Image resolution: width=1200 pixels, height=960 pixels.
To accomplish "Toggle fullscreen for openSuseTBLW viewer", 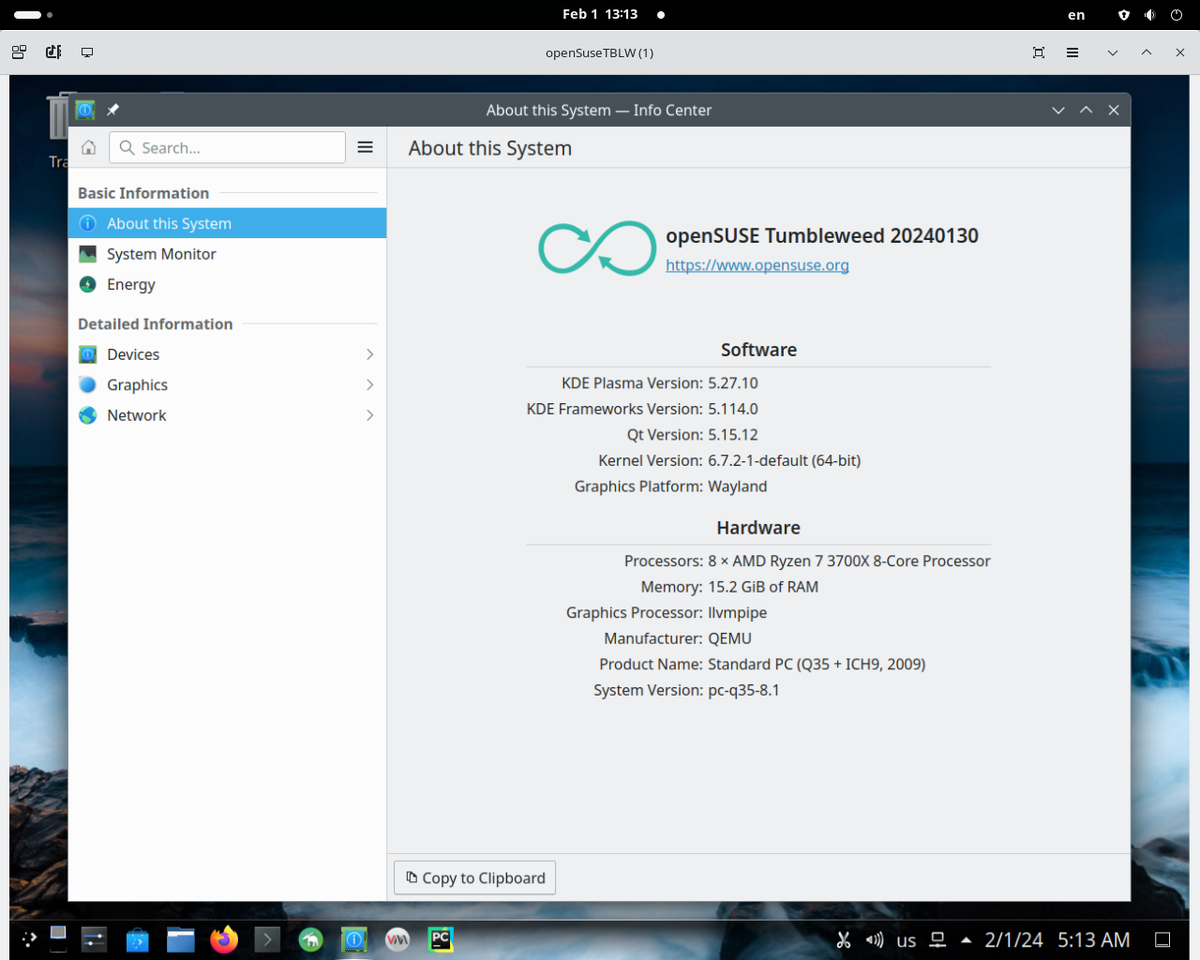I will coord(1039,52).
